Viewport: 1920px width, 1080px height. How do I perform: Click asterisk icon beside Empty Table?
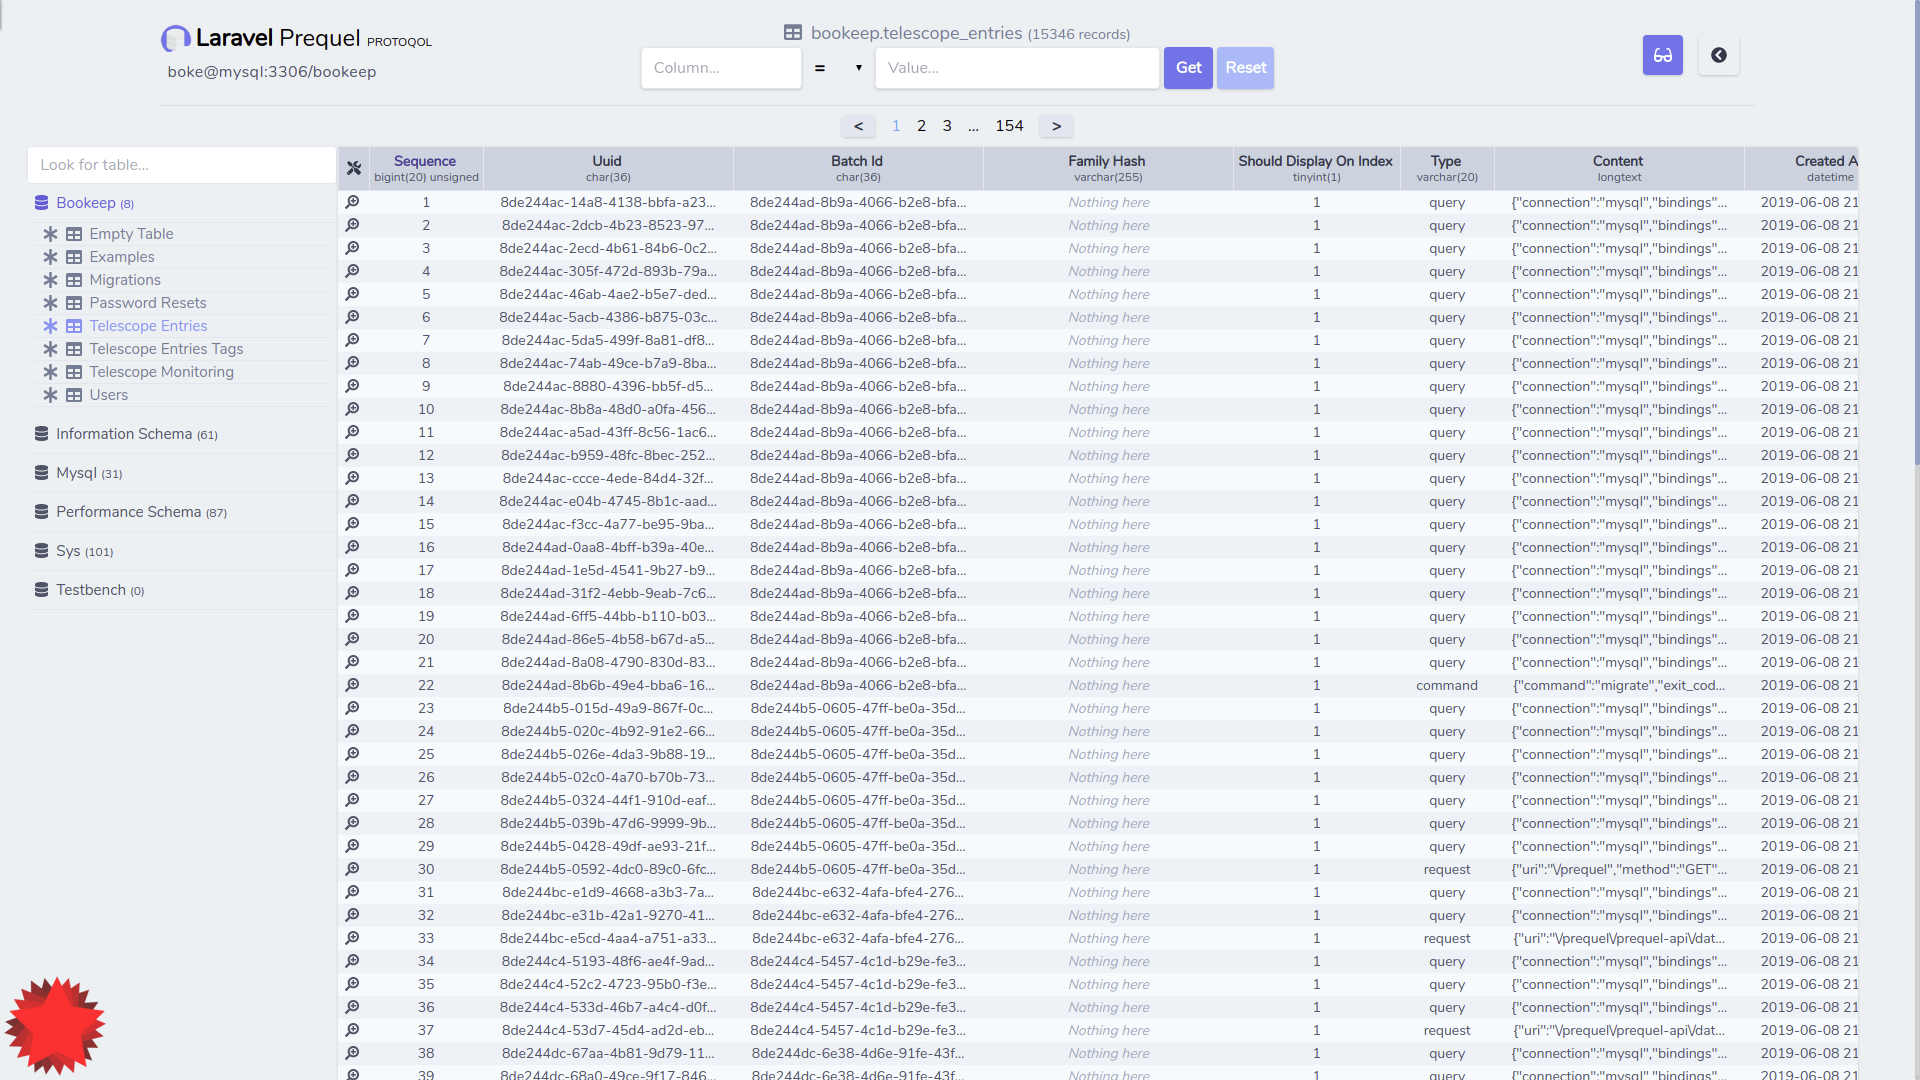pyautogui.click(x=50, y=234)
